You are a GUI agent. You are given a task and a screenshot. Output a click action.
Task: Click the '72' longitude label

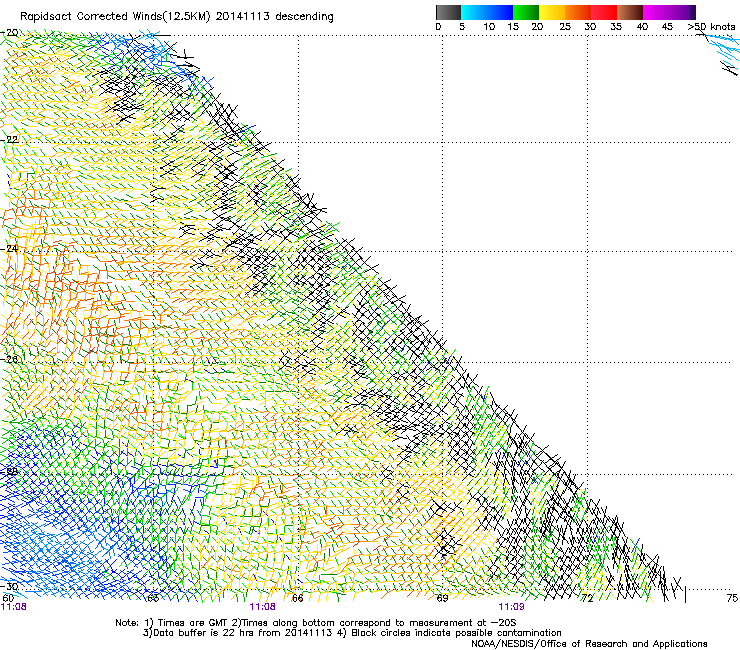point(587,598)
